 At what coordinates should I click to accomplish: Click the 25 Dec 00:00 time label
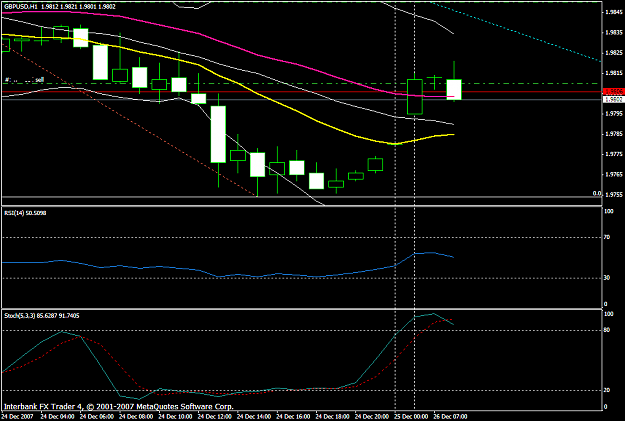[411, 417]
